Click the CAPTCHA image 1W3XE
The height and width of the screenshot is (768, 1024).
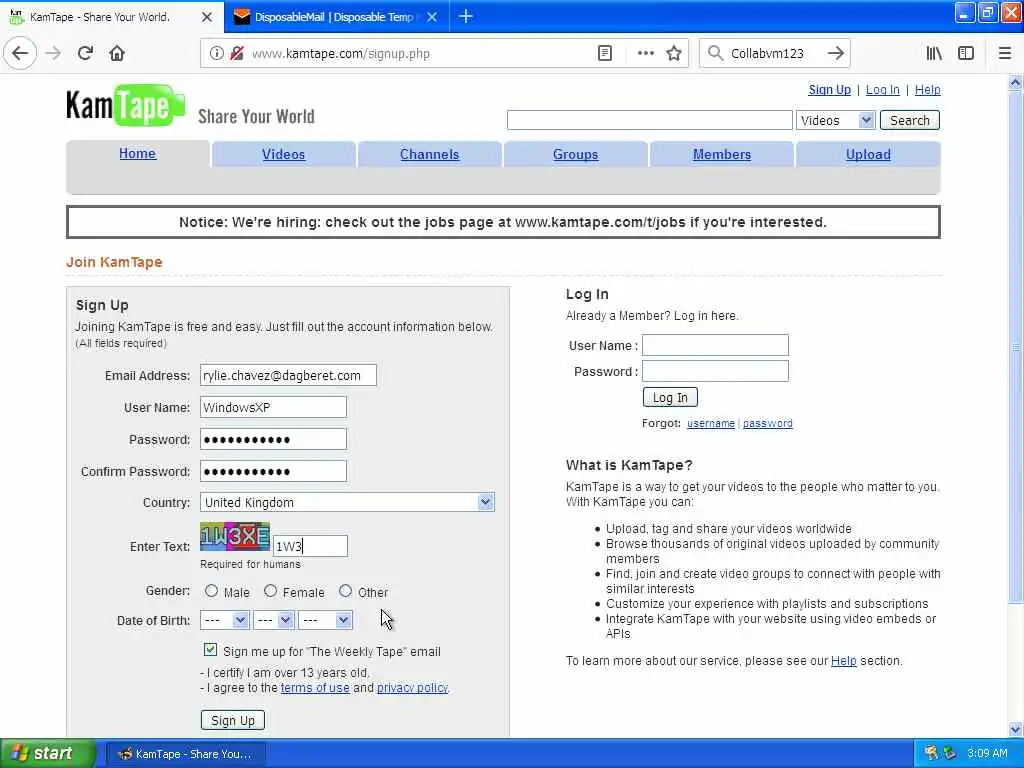pos(234,537)
